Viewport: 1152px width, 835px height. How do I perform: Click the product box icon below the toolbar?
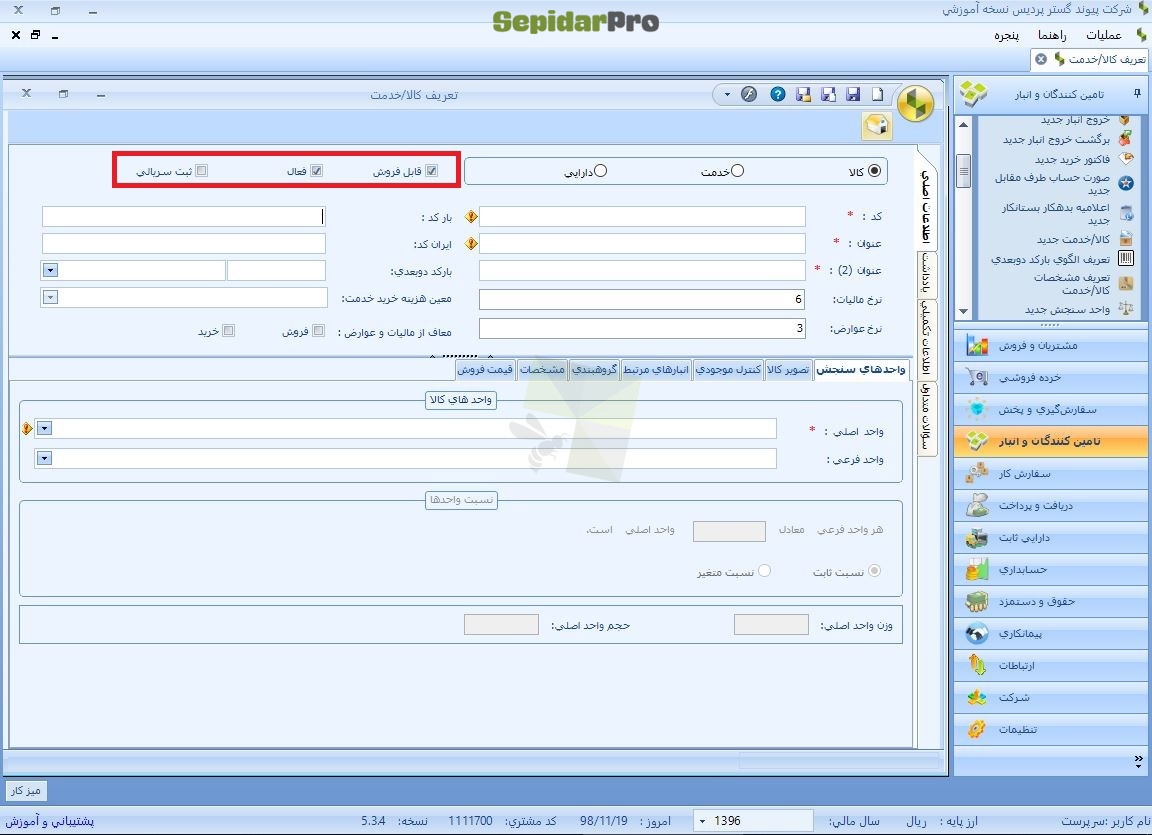877,126
